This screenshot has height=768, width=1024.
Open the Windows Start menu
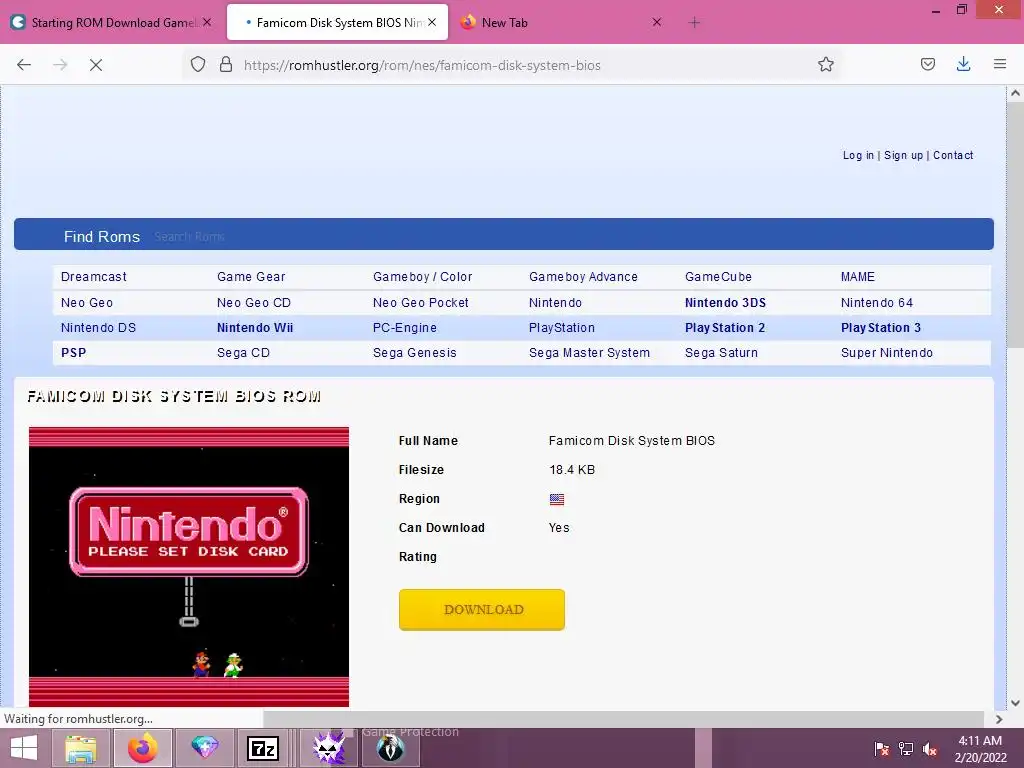pos(24,748)
